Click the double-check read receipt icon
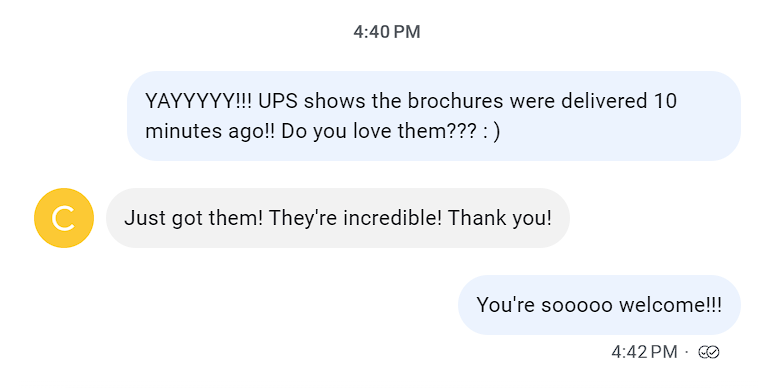The image size is (772, 388). (x=709, y=352)
